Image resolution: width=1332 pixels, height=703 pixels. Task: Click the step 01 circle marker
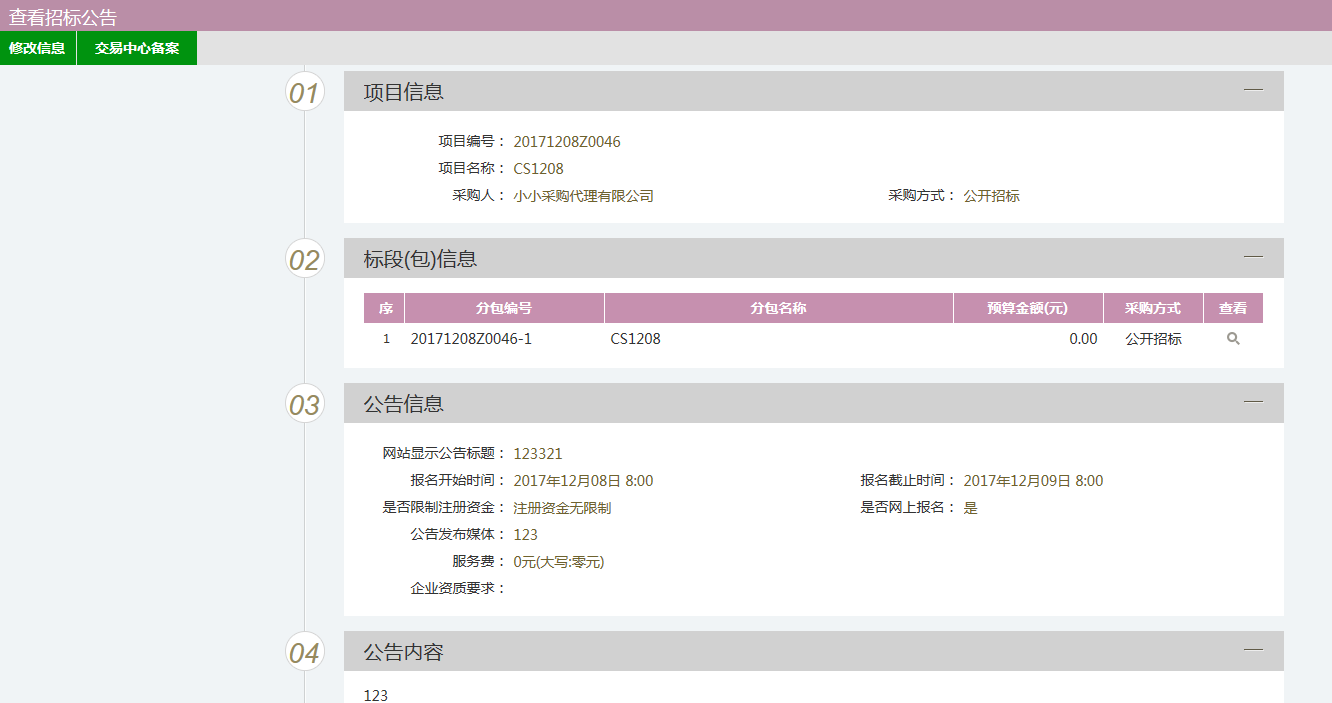[304, 93]
